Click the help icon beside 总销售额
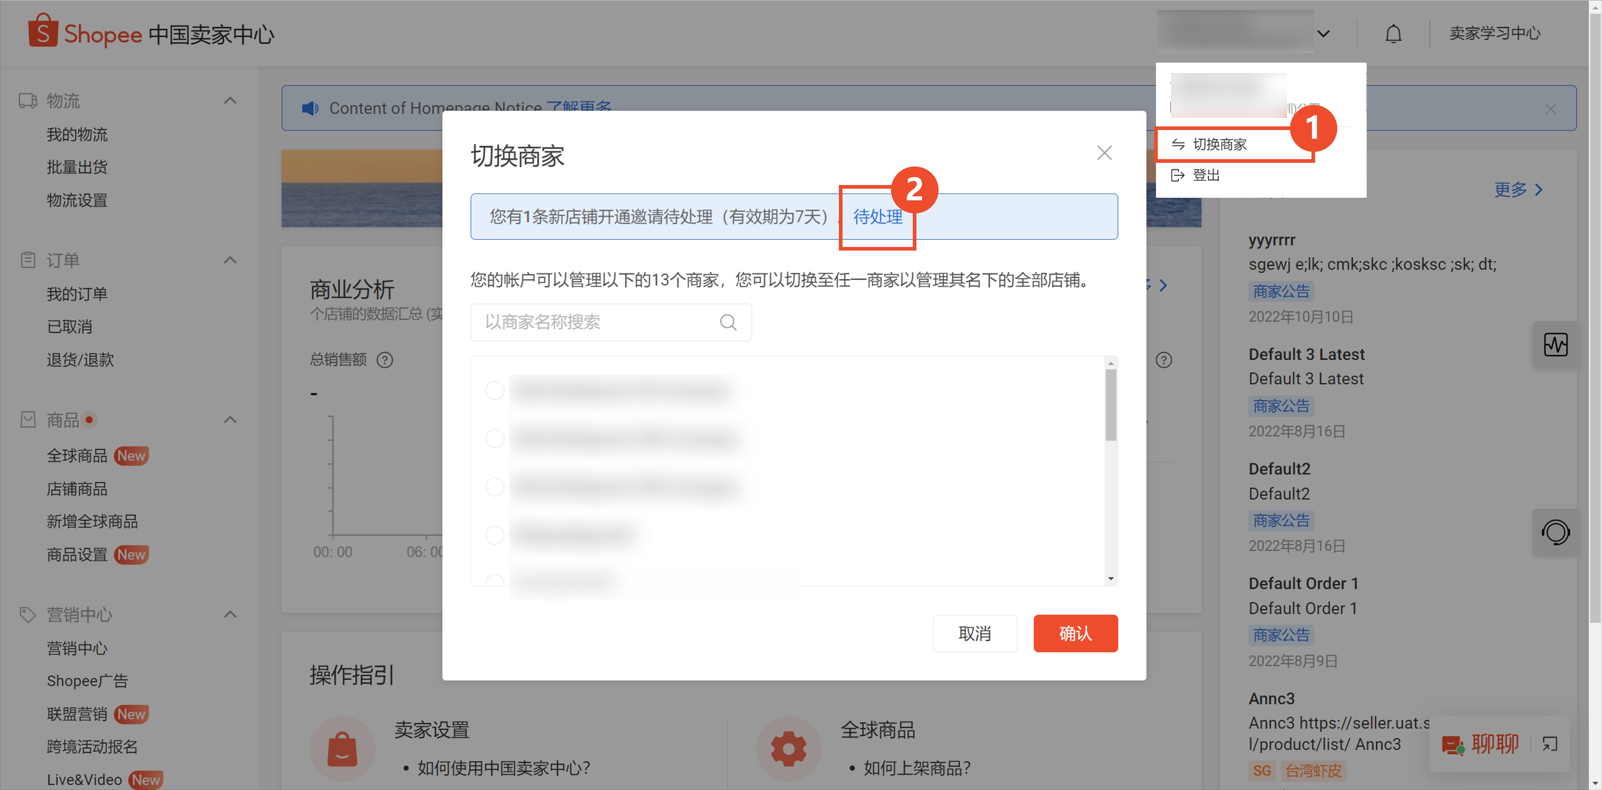Screen dimensions: 1602x790 [x=385, y=360]
